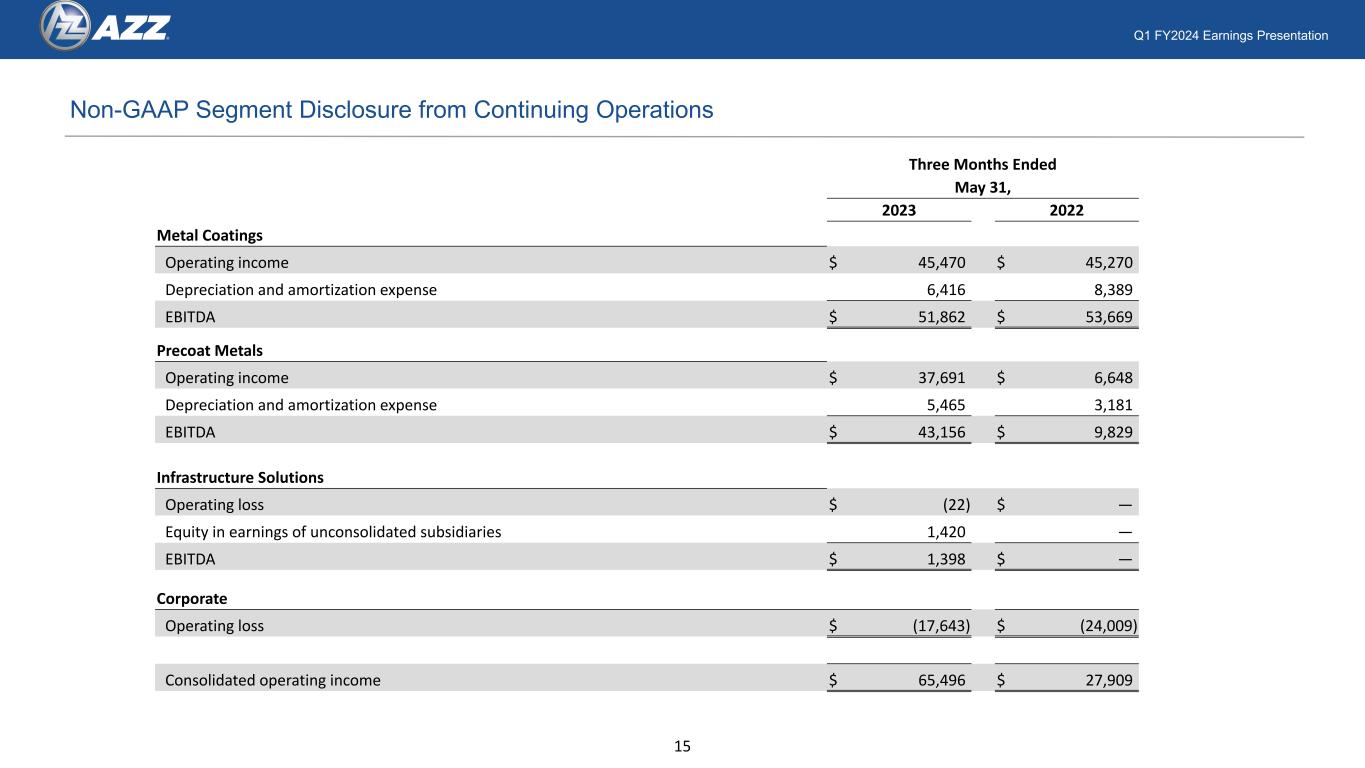This screenshot has height=768, width=1365.
Task: Select the 2022 column header
Action: 1067,210
